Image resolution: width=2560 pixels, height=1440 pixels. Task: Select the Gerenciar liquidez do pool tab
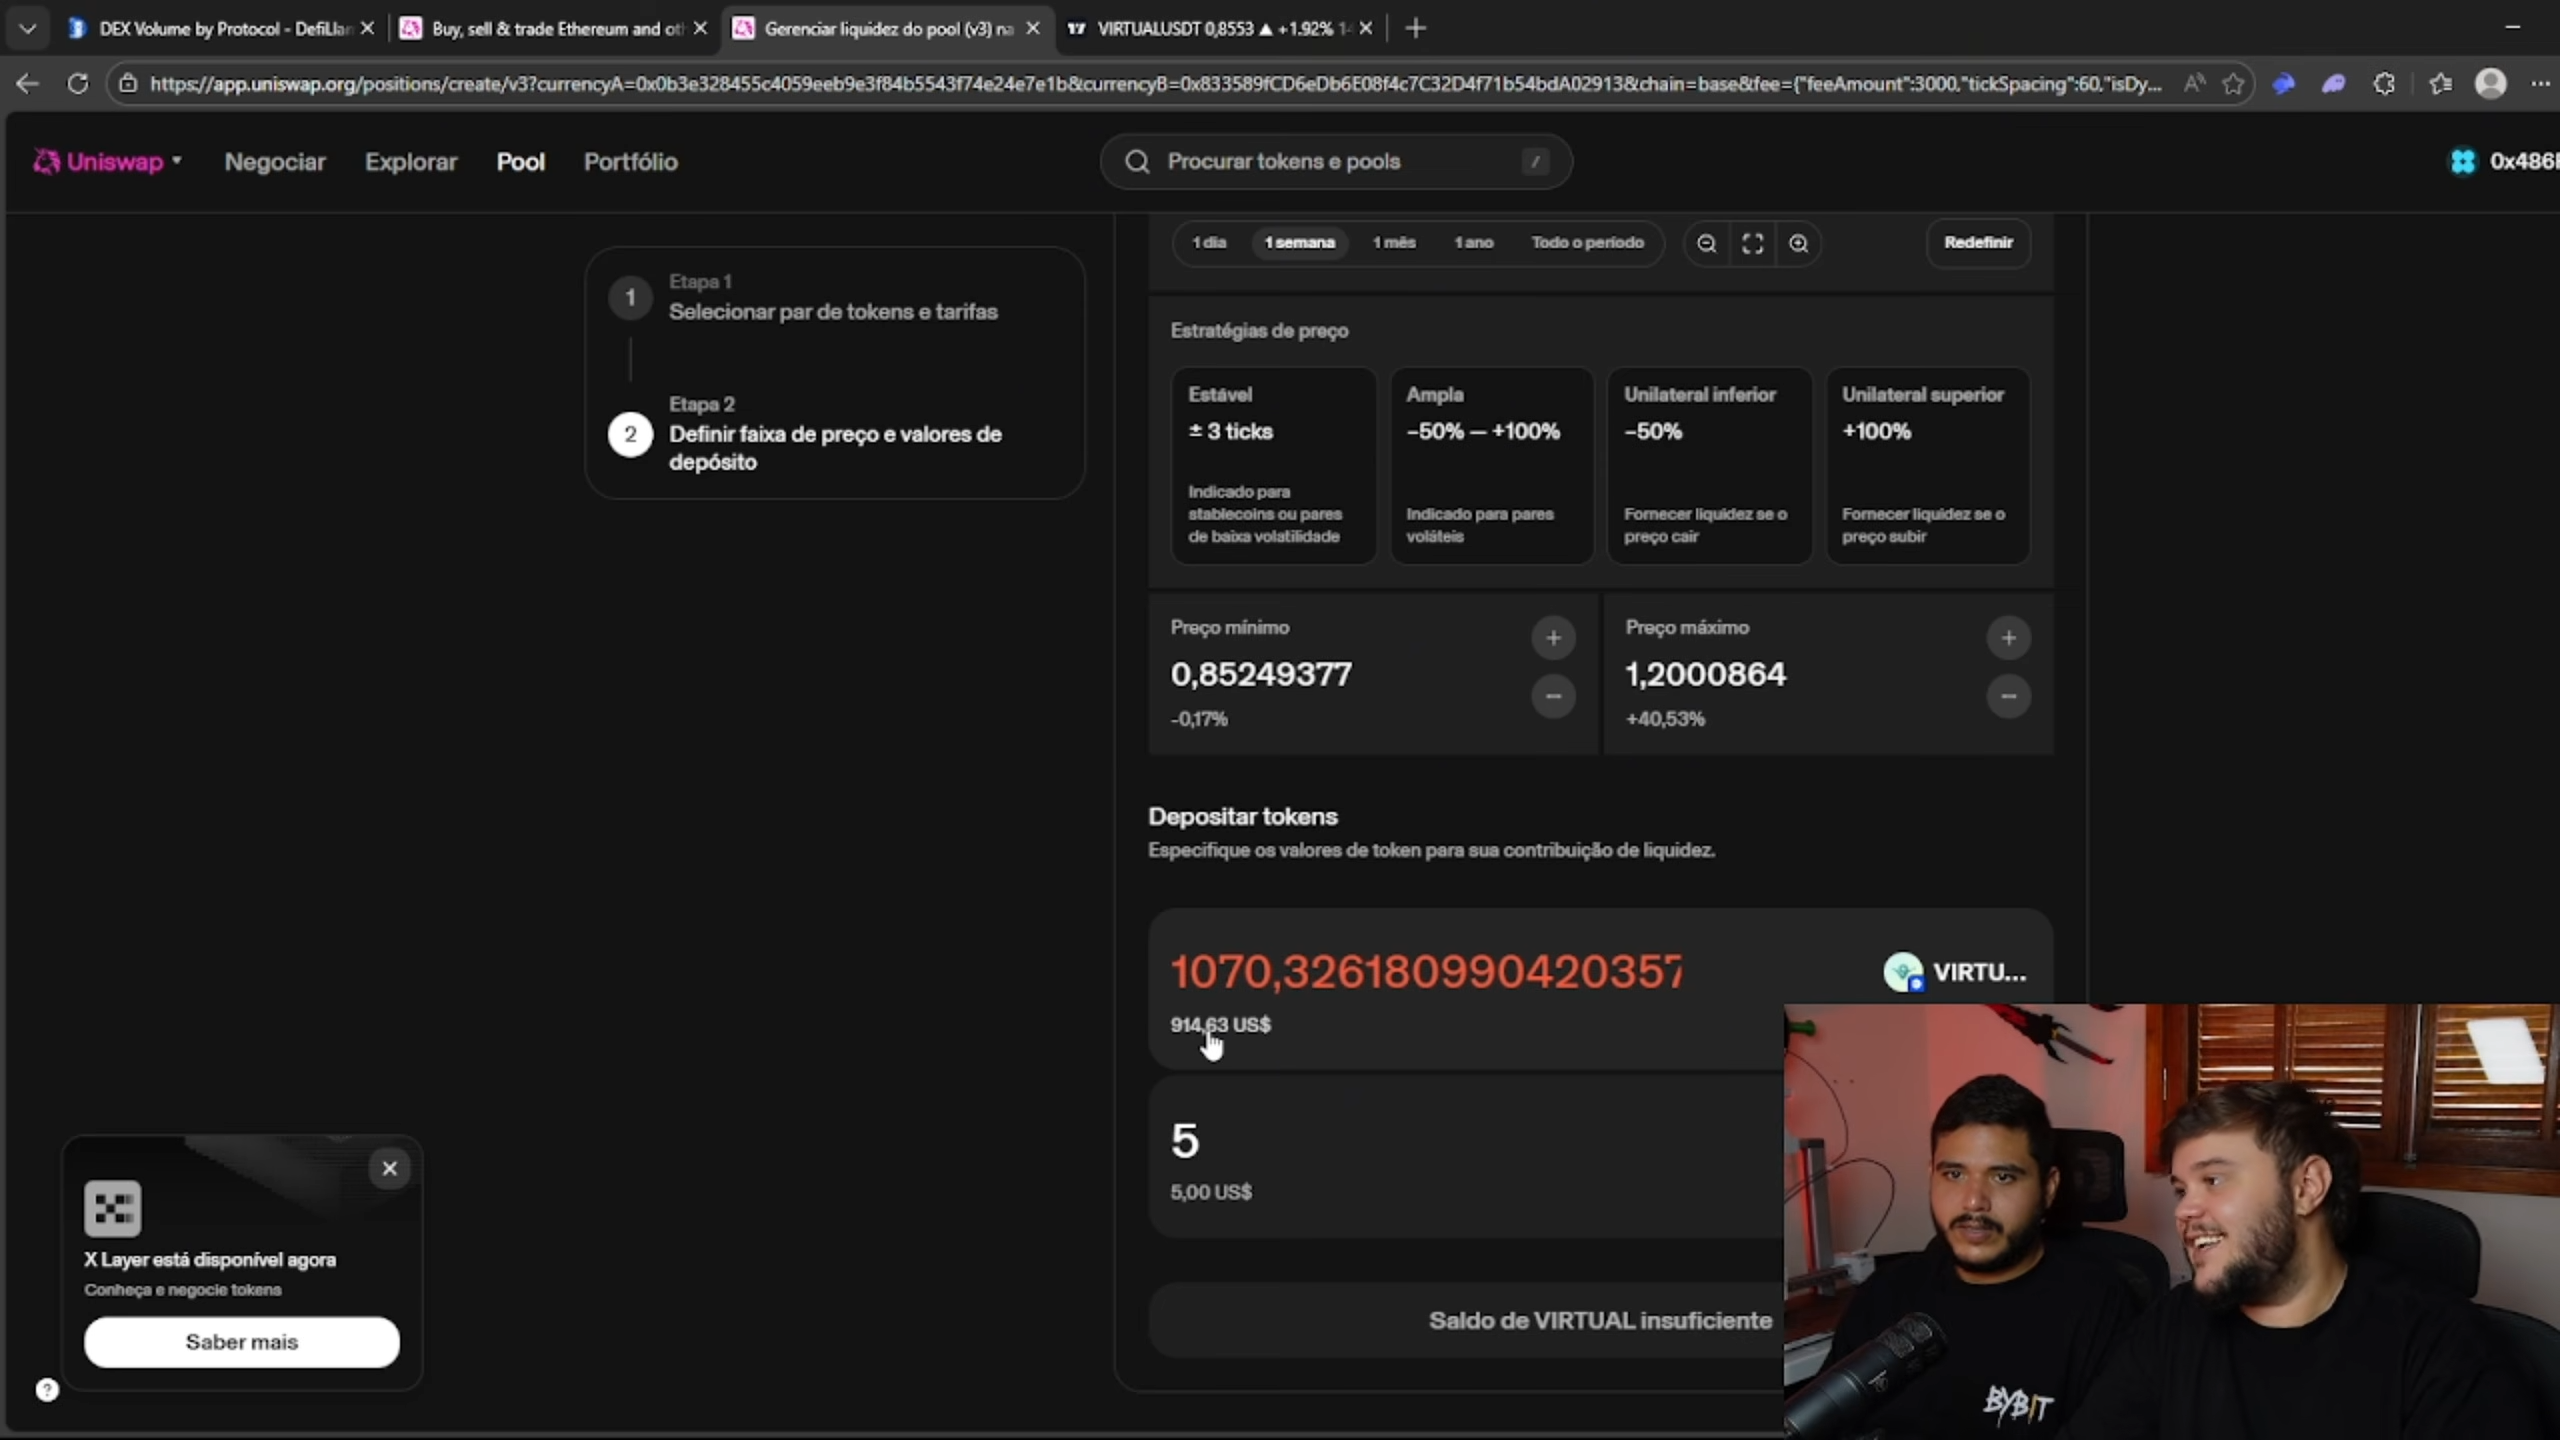coord(886,28)
